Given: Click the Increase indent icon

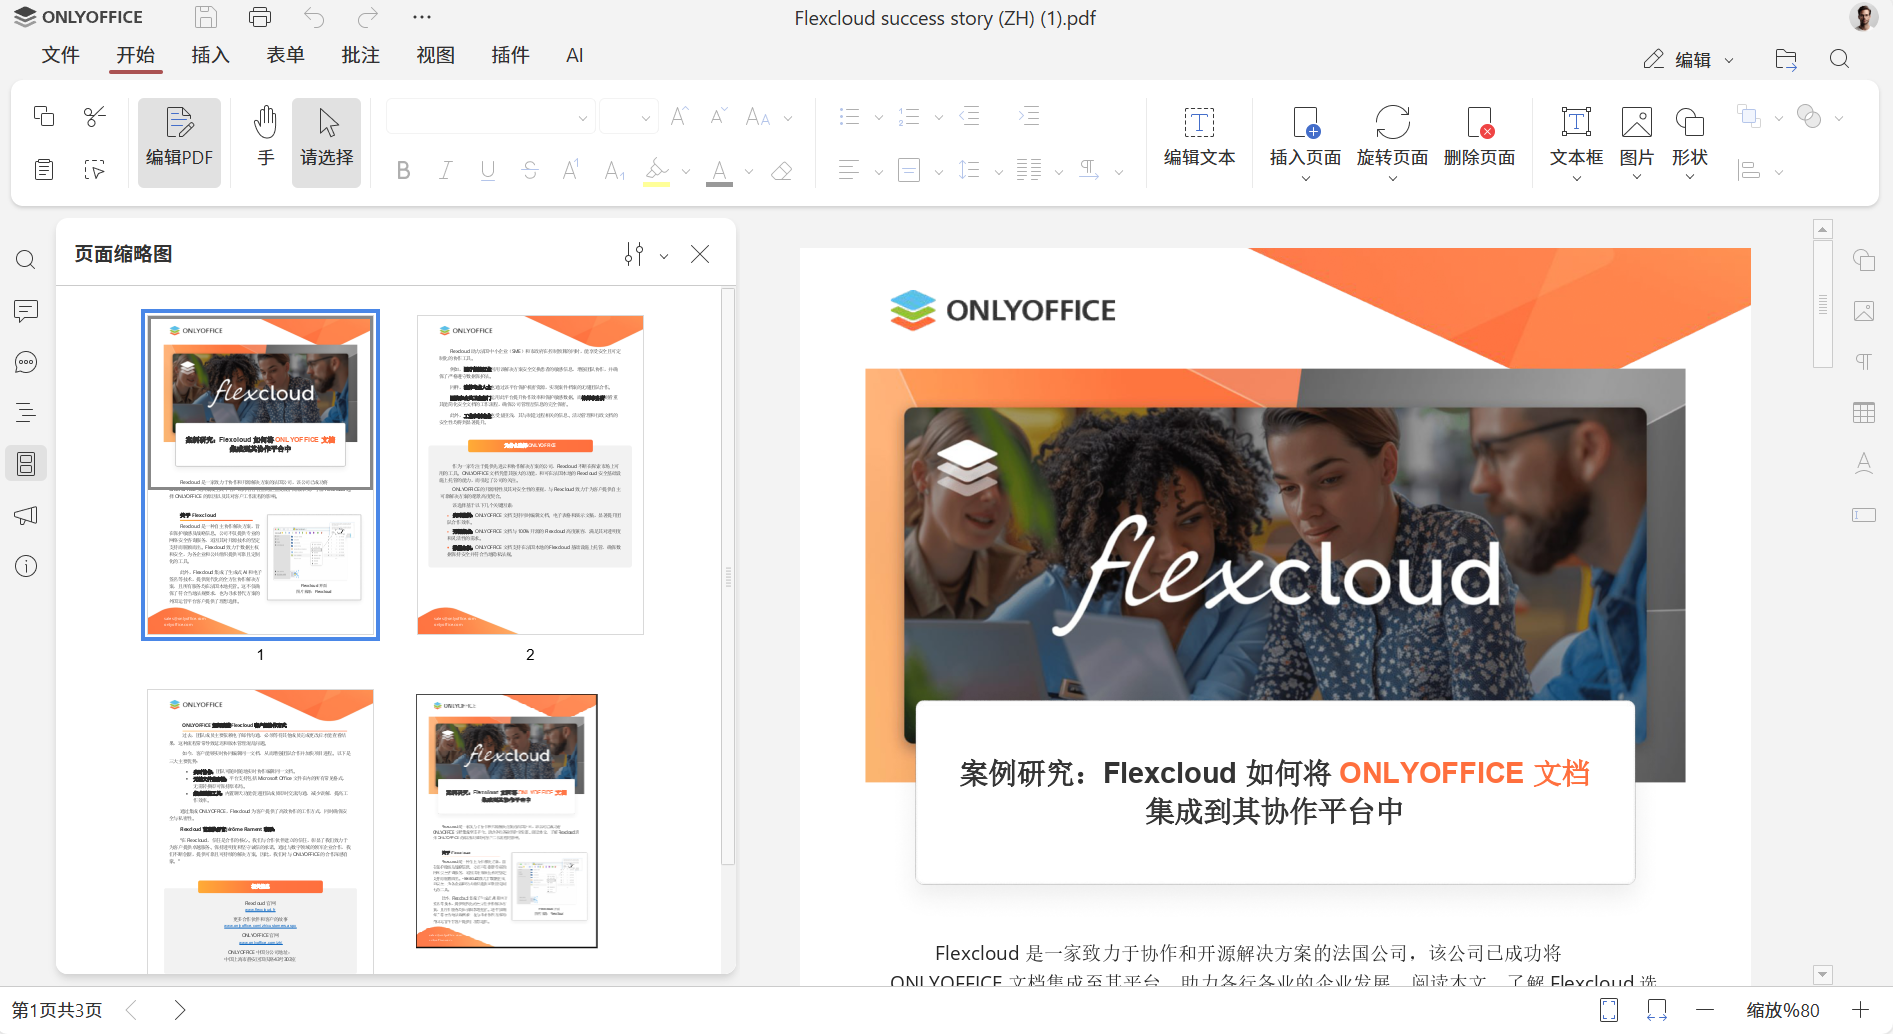Looking at the screenshot, I should point(1029,117).
